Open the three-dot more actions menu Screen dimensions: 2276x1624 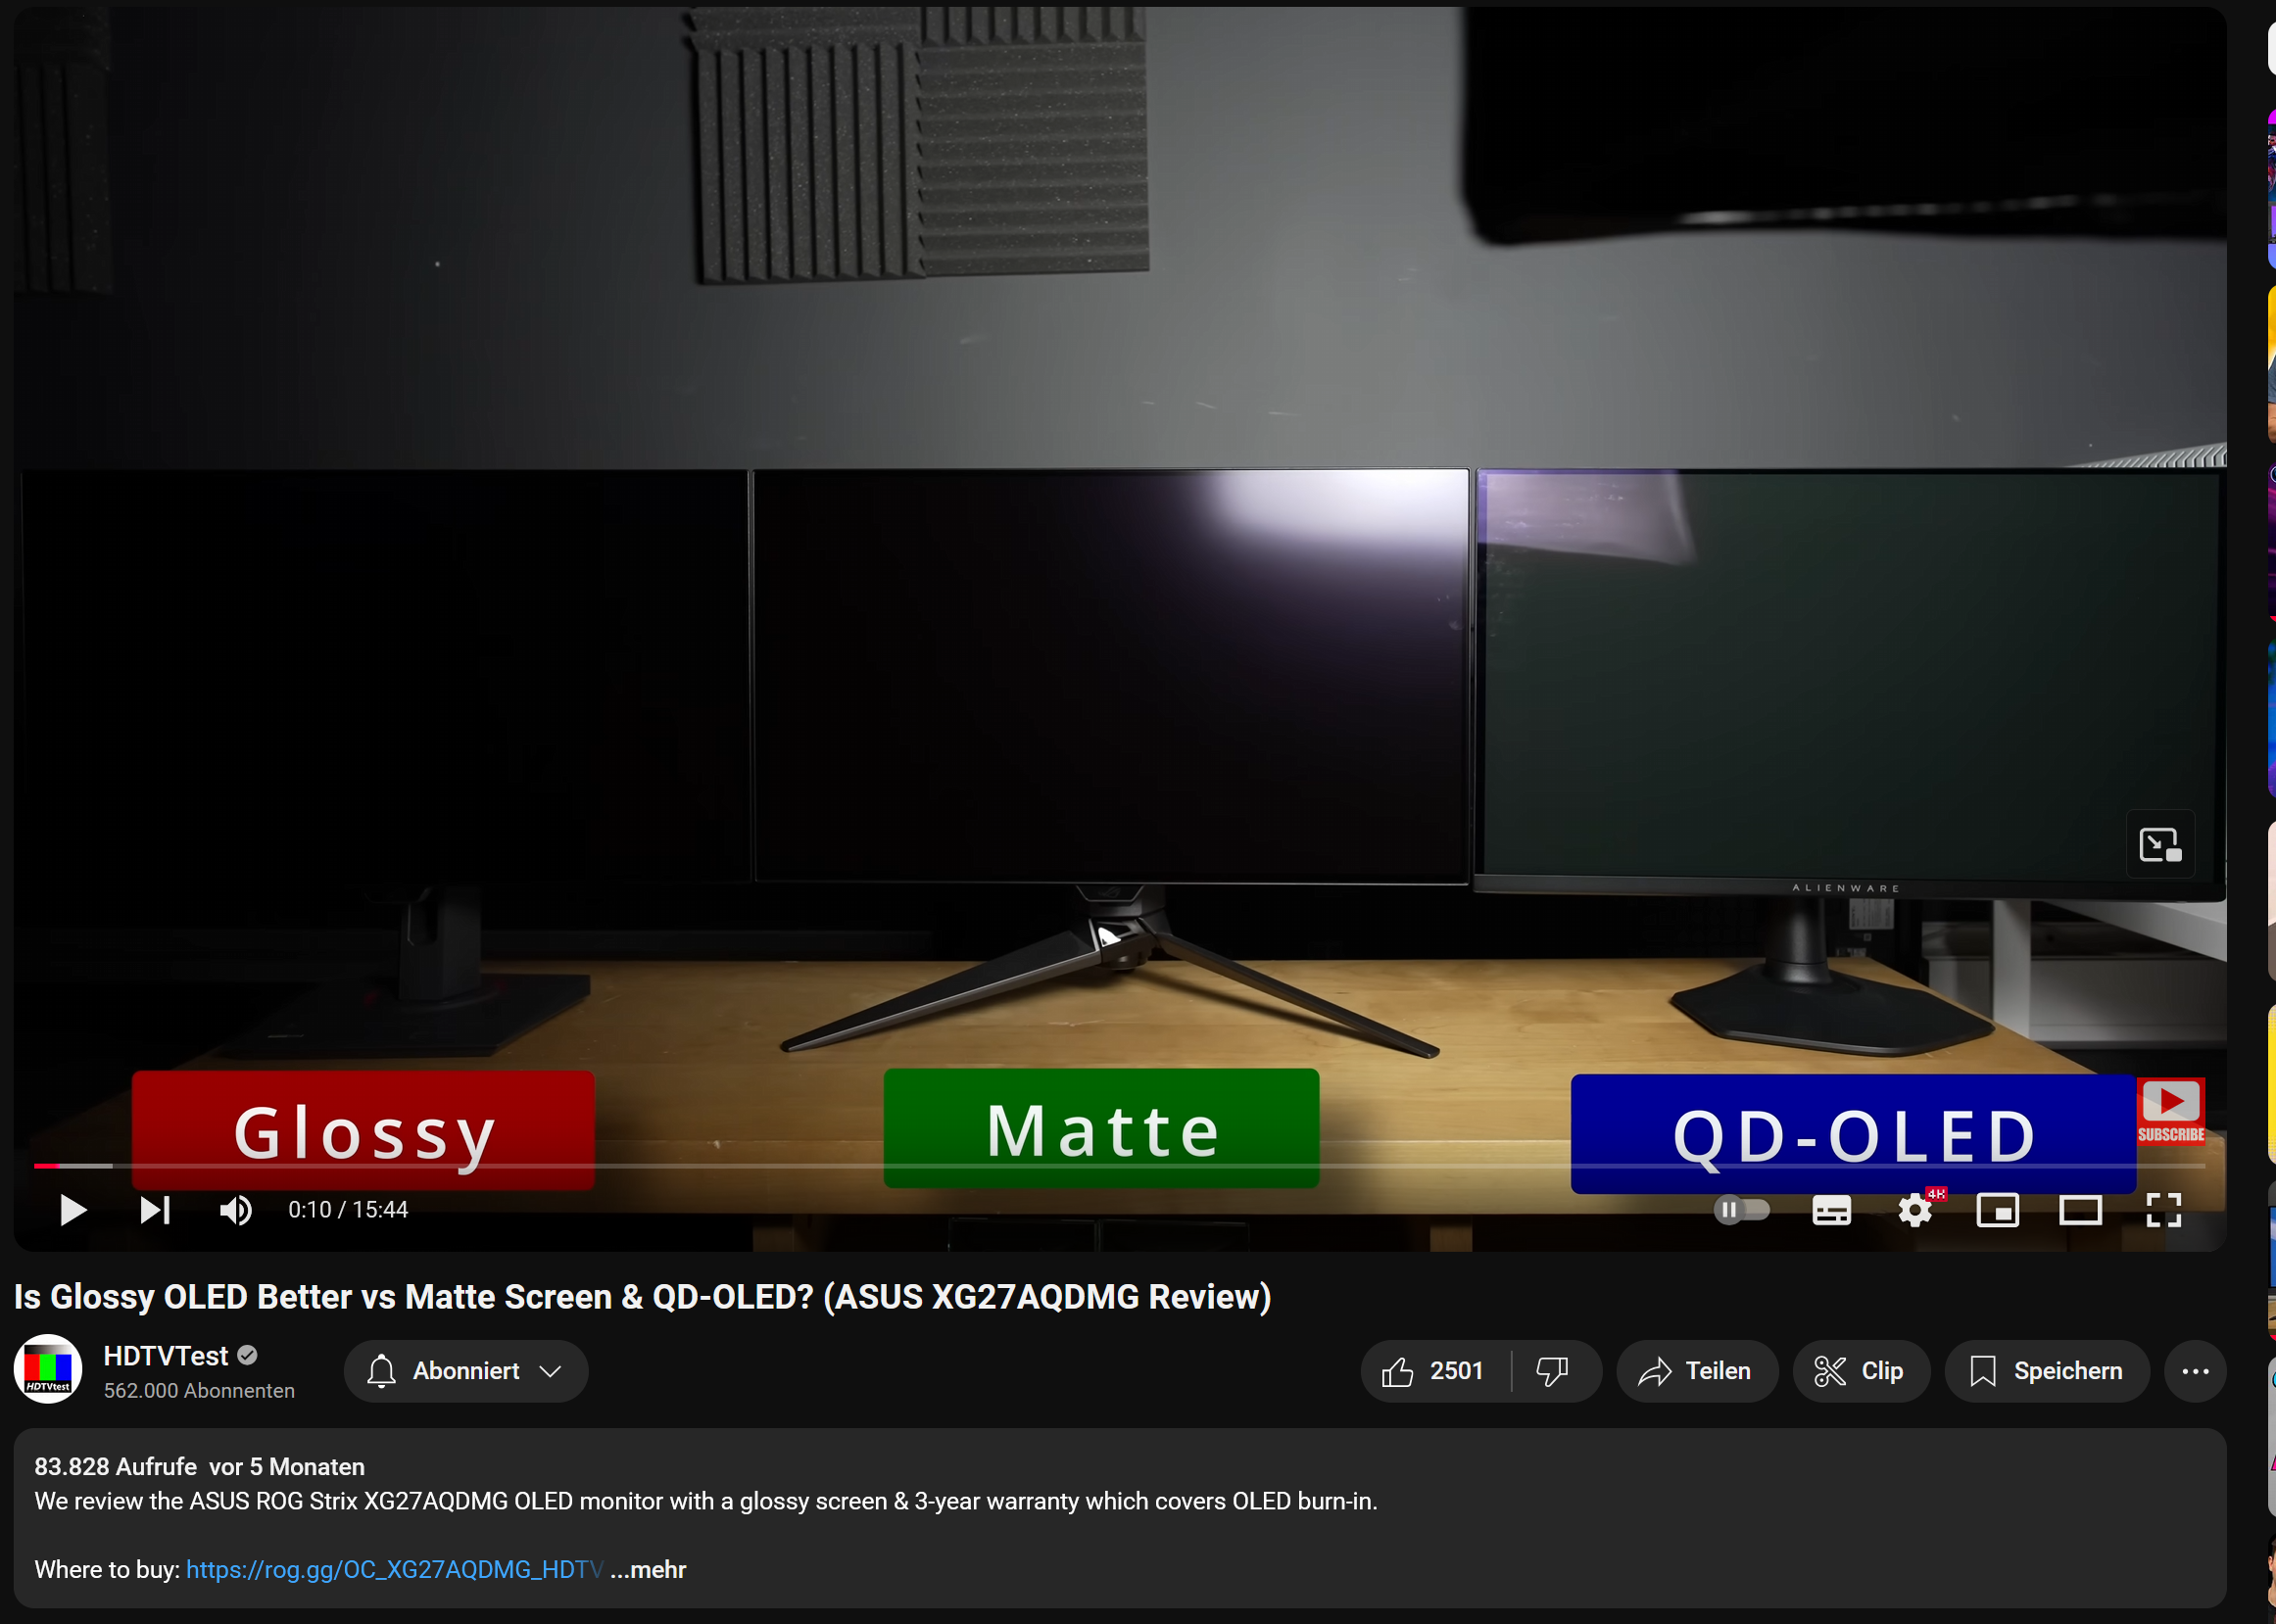pos(2195,1371)
